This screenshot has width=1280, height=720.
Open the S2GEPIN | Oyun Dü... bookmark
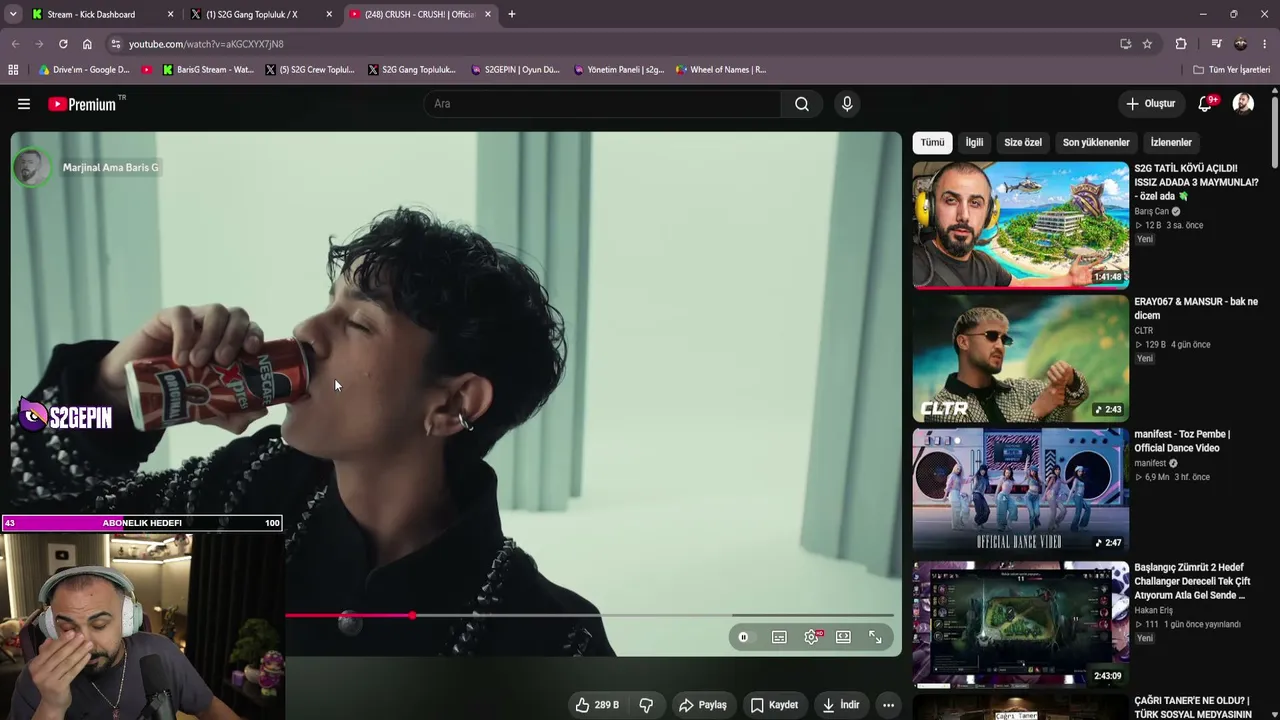point(515,70)
